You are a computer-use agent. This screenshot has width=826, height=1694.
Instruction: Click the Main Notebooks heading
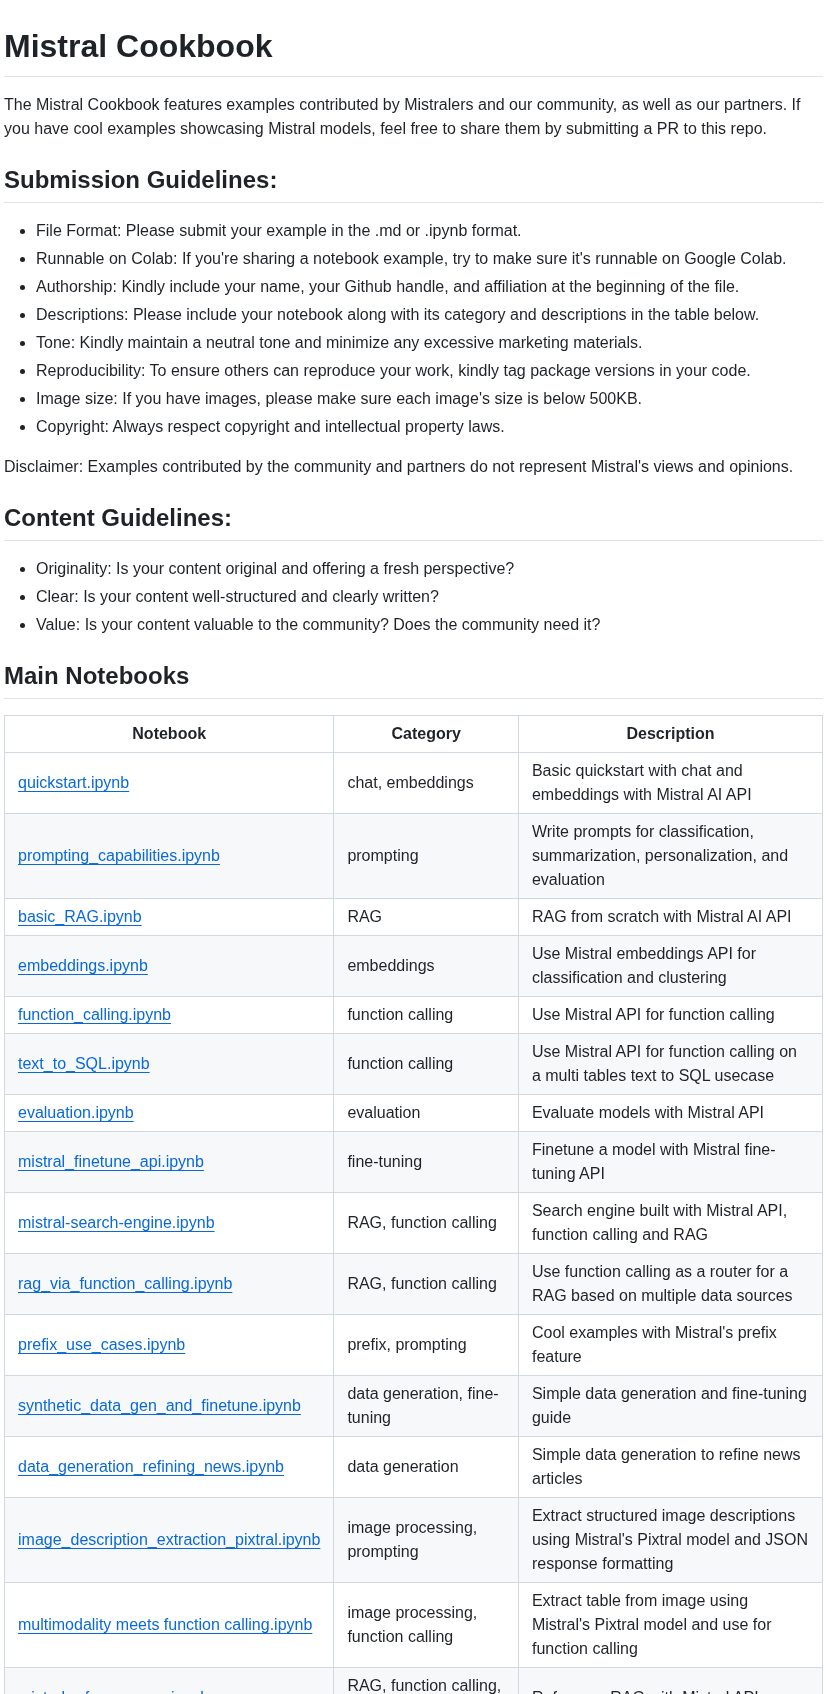click(x=97, y=676)
